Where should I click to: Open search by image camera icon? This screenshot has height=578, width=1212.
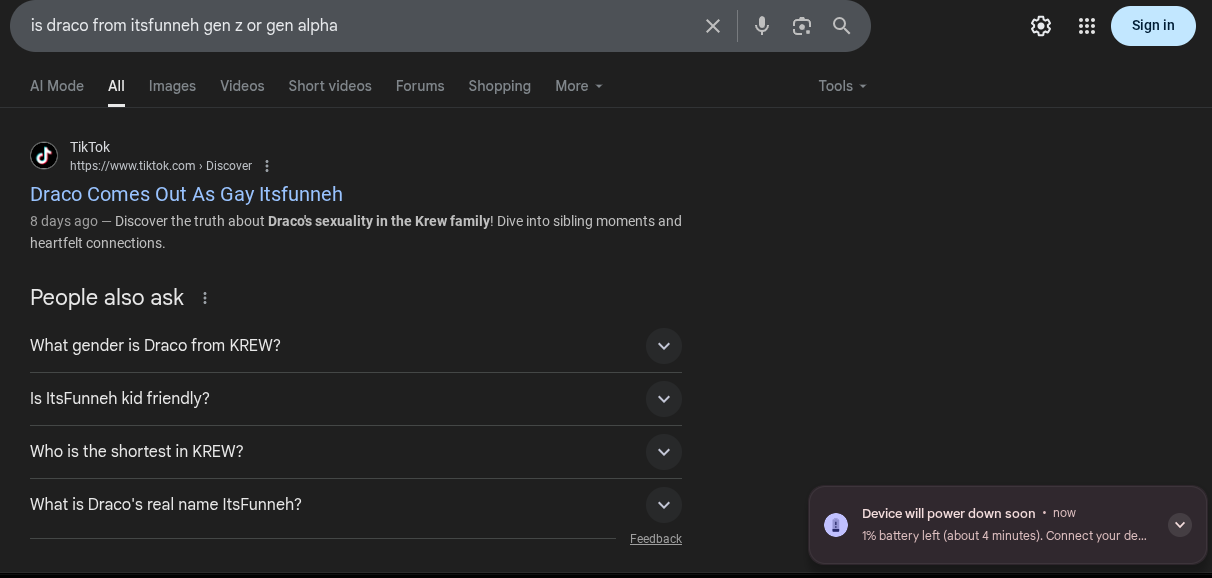802,26
